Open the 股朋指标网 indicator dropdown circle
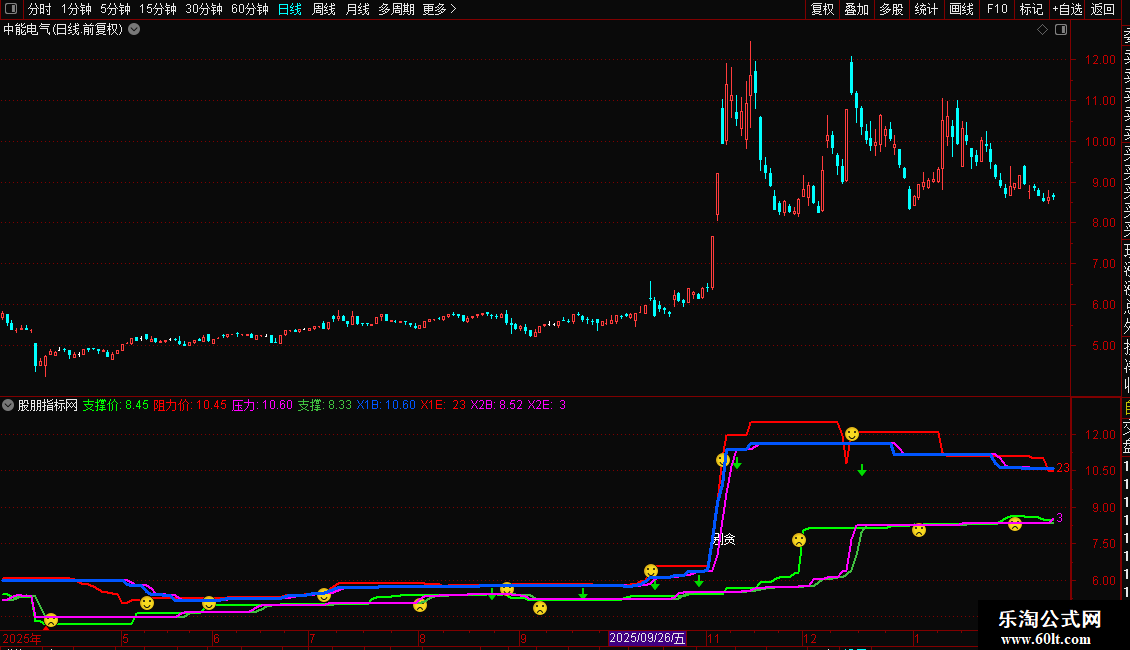 [8, 405]
